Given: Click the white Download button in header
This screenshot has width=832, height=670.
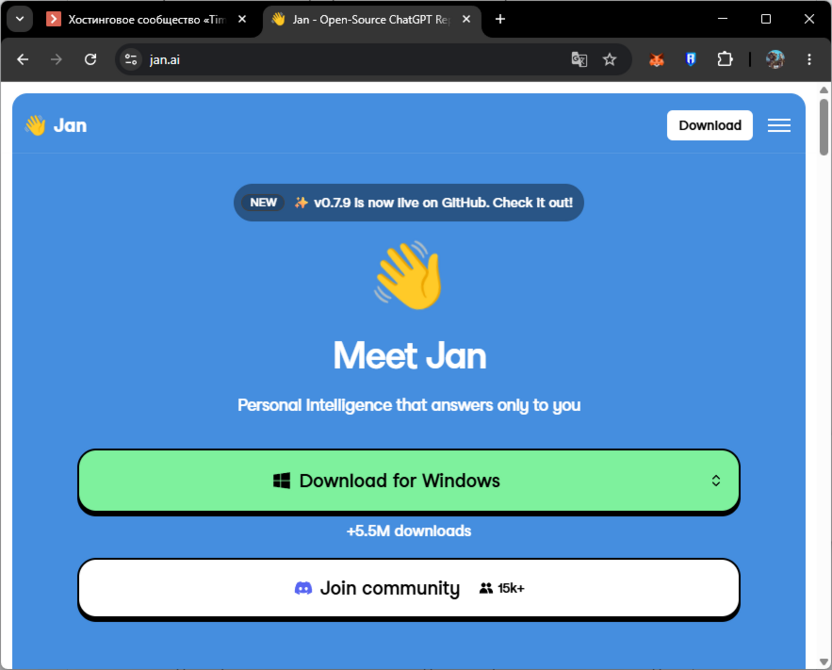Looking at the screenshot, I should 709,125.
